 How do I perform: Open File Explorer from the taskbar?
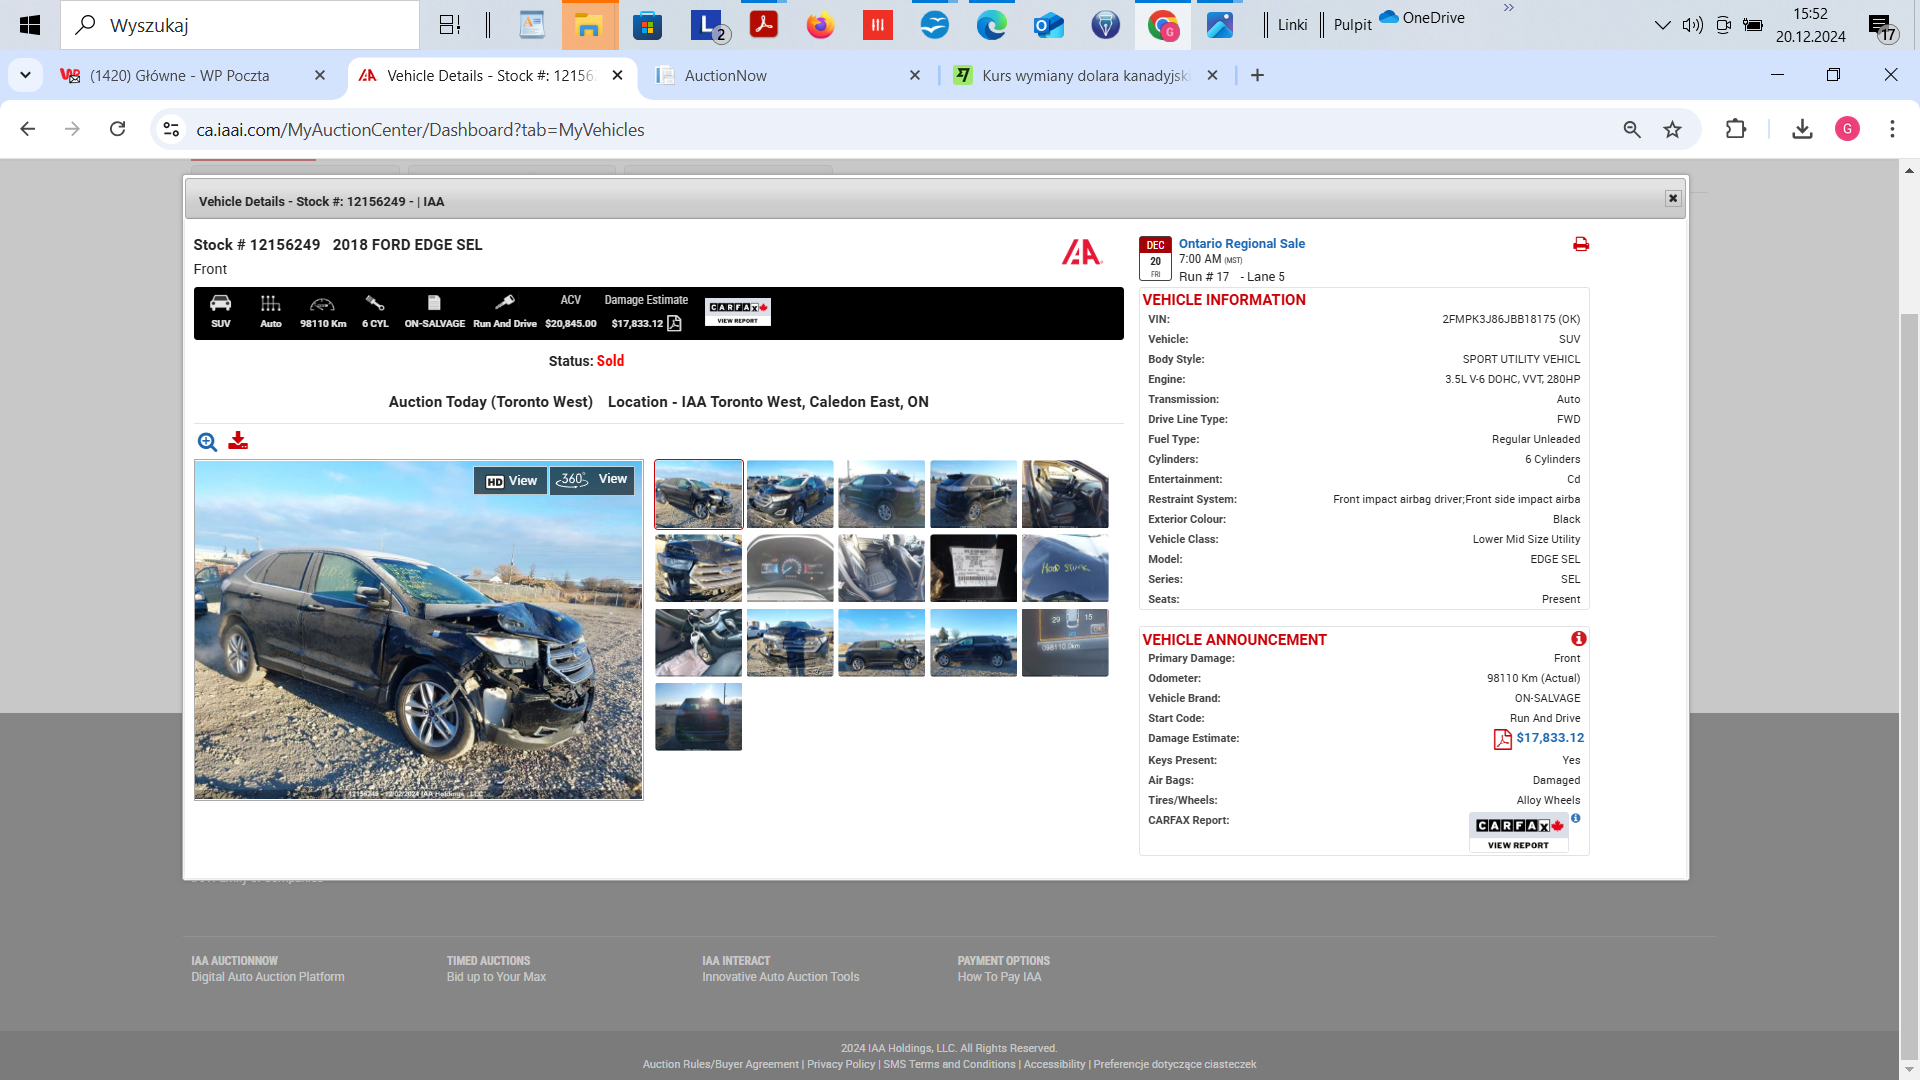pos(590,25)
